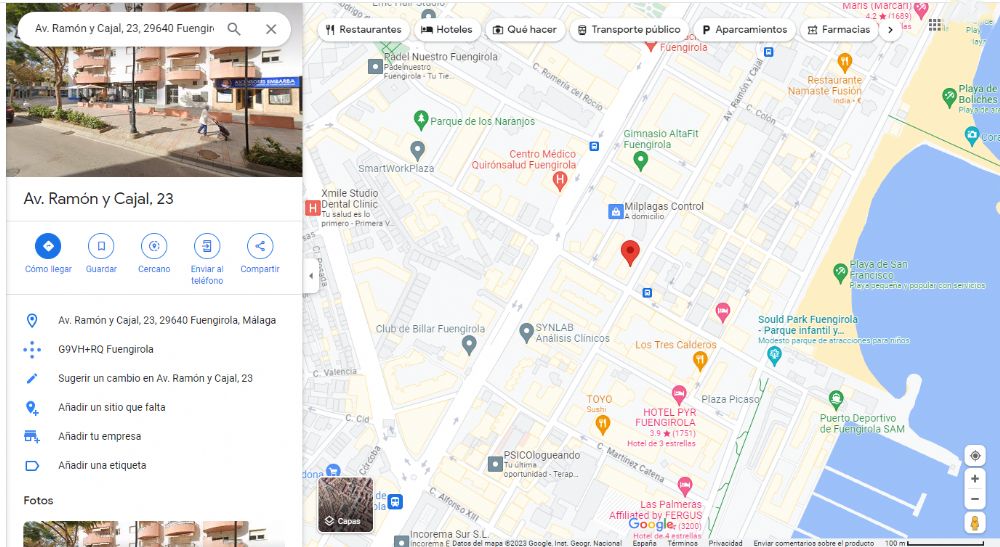Select the Hoteles filter chip
The height and width of the screenshot is (547, 1000).
click(x=446, y=29)
